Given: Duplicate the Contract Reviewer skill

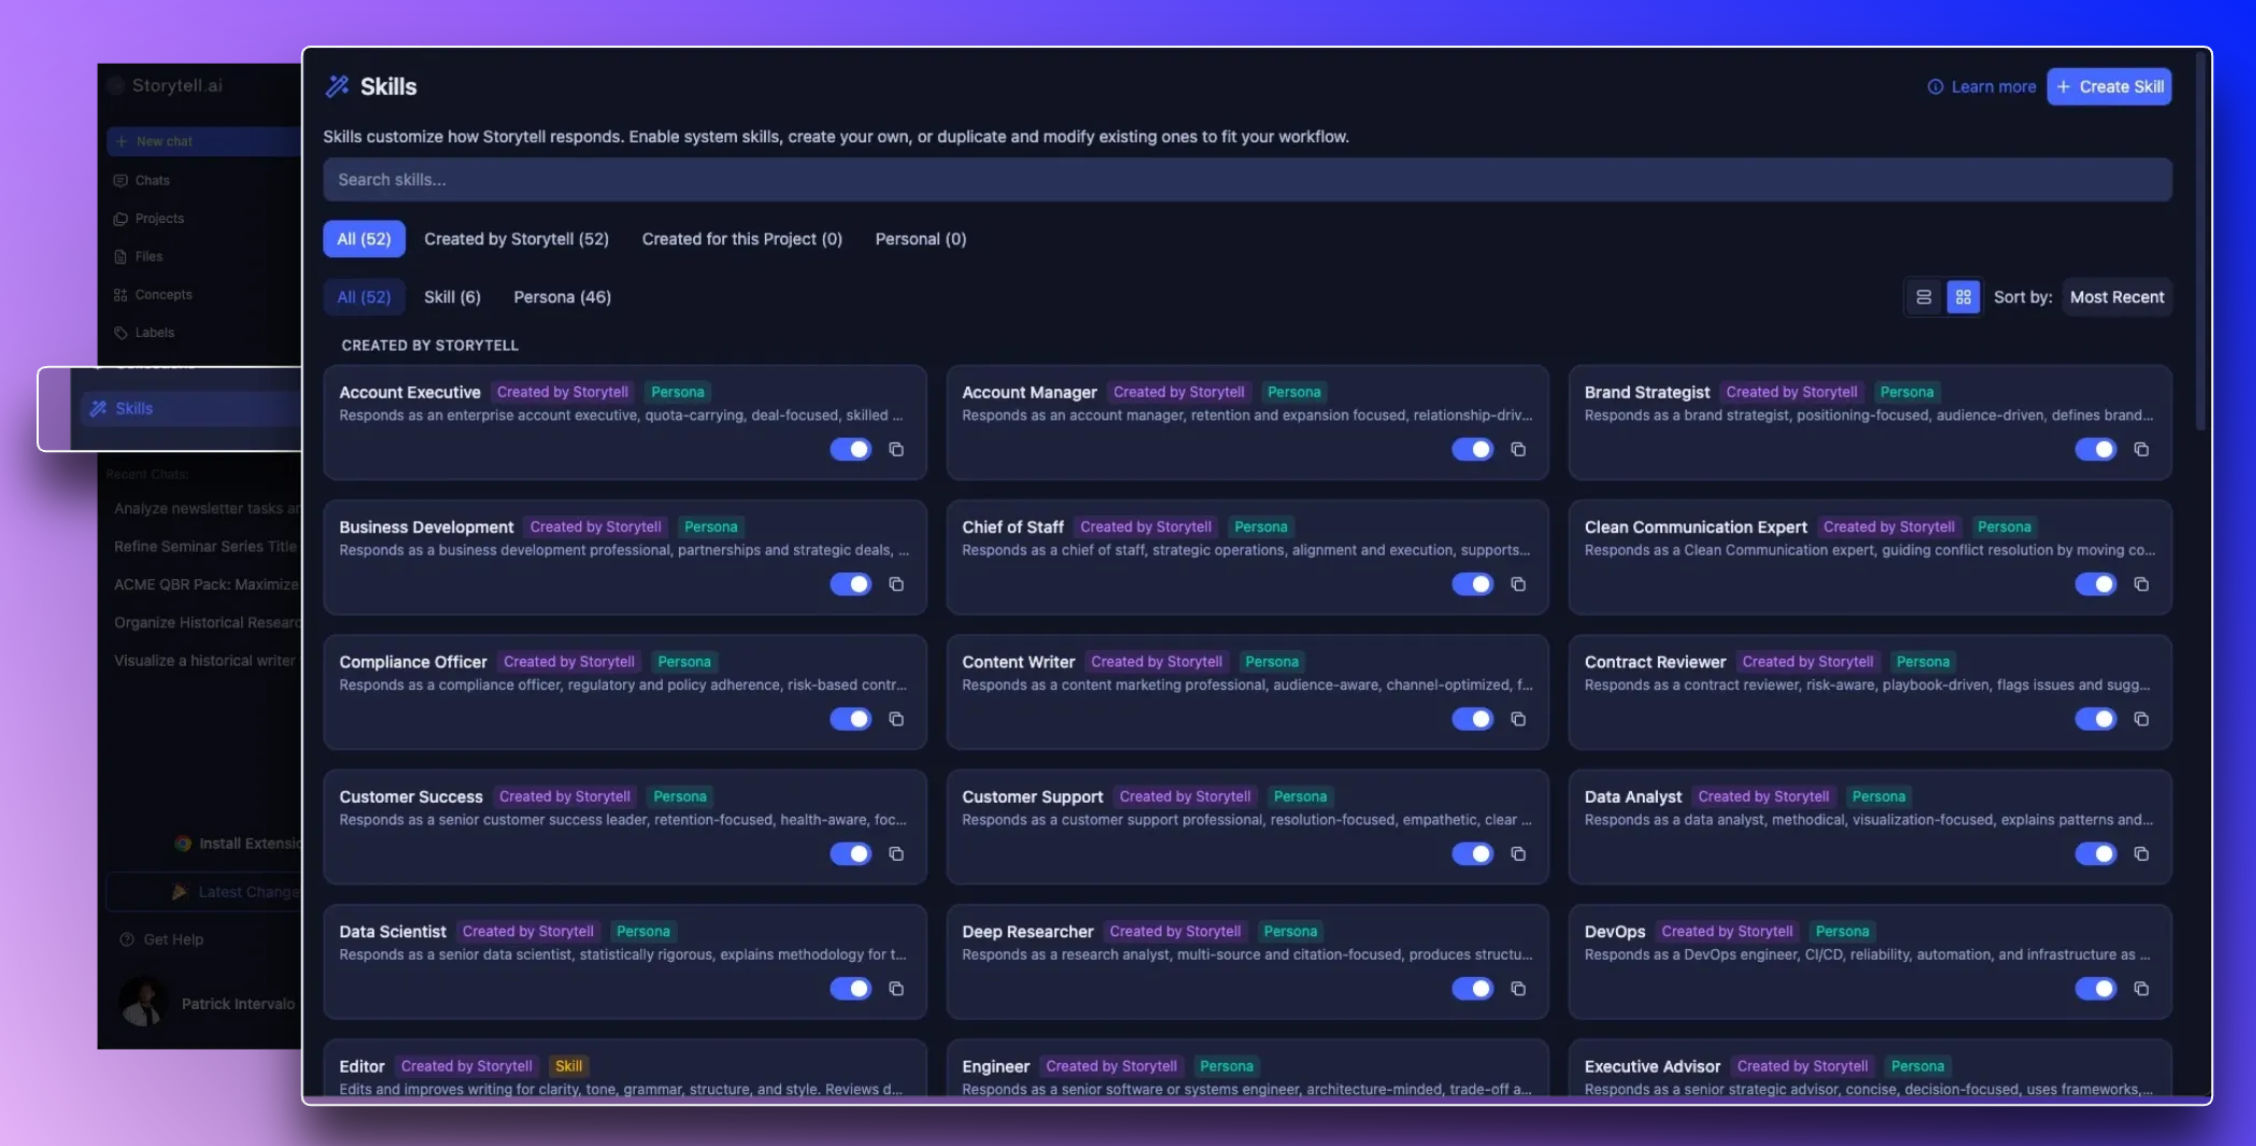Looking at the screenshot, I should tap(2141, 719).
